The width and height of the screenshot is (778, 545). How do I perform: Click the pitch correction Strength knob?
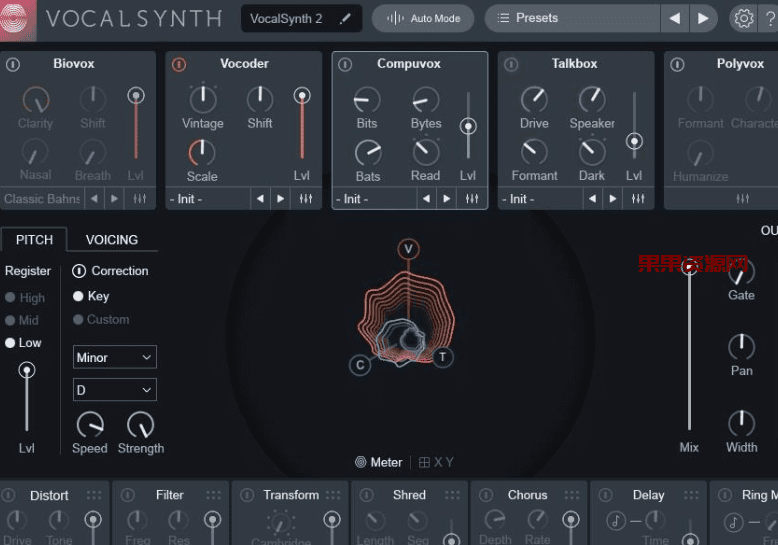[141, 425]
